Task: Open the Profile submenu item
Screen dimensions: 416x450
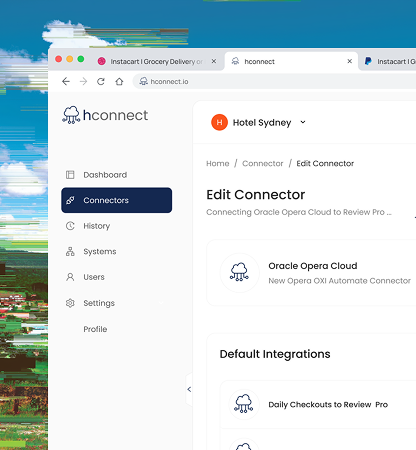Action: [95, 329]
